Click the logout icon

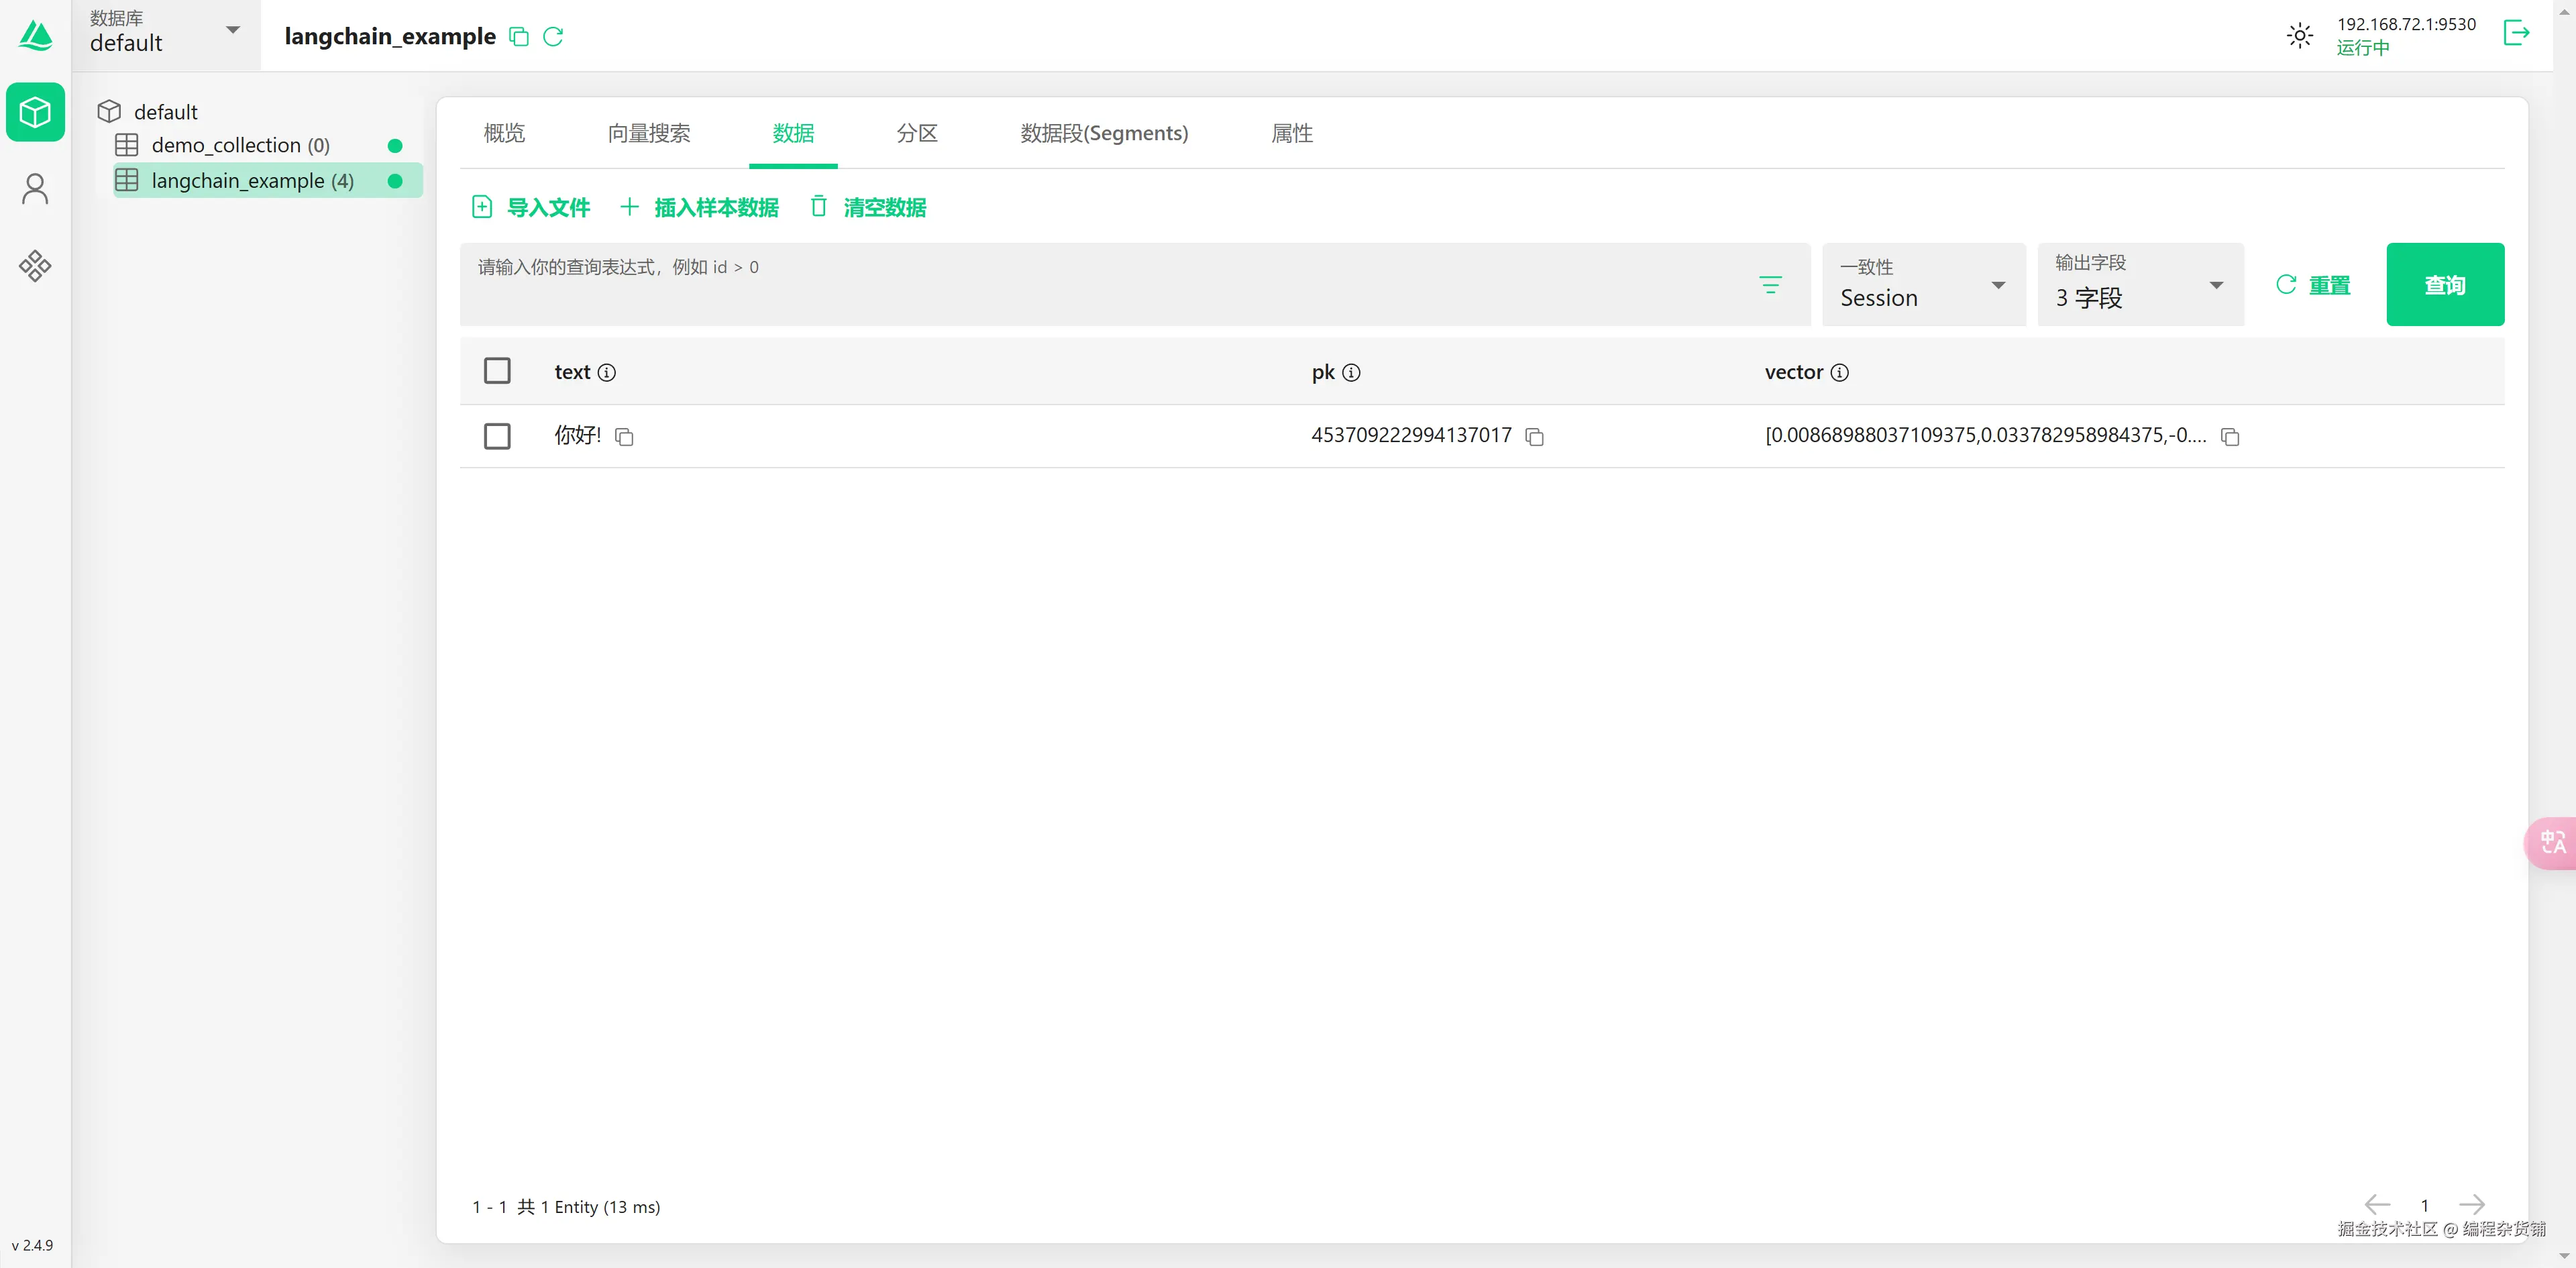[x=2516, y=33]
